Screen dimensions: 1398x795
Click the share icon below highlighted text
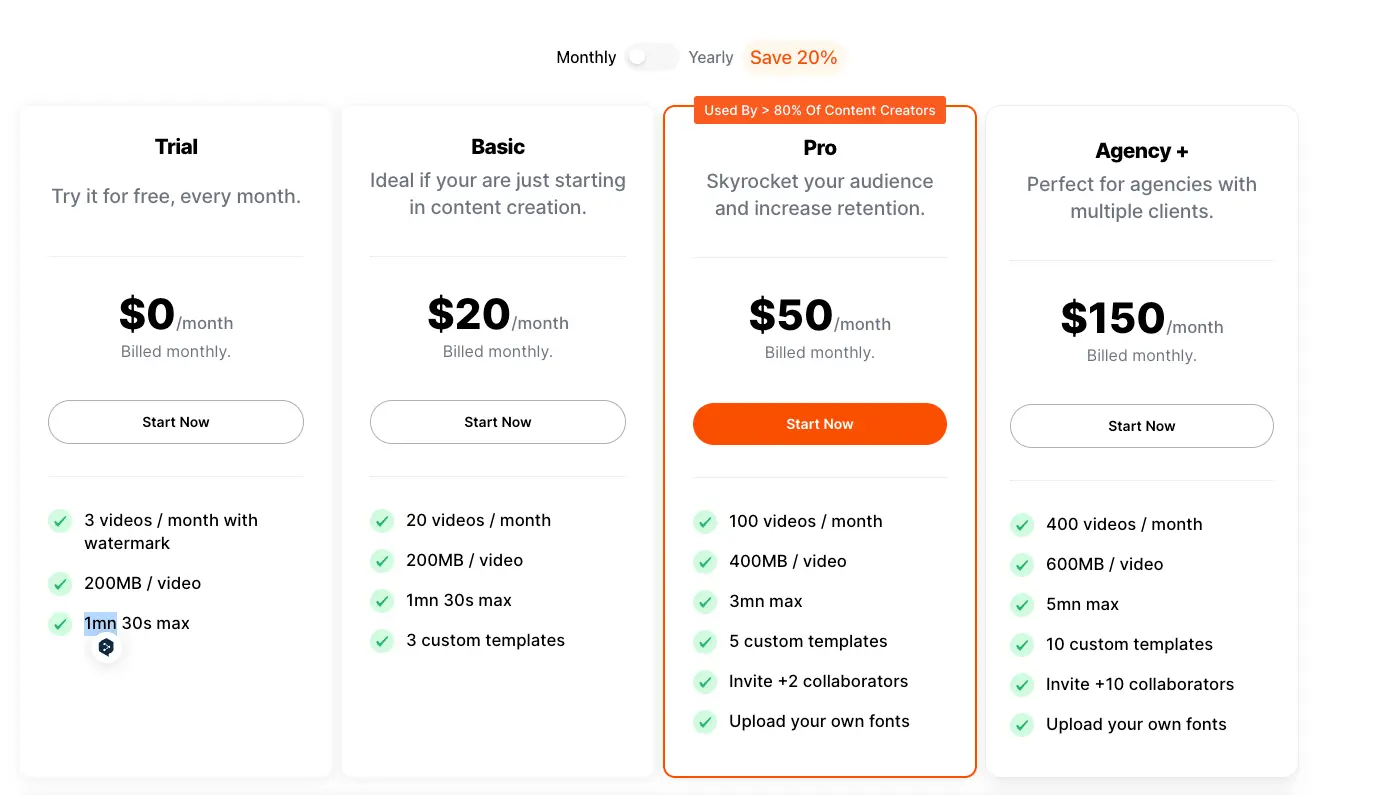(106, 647)
